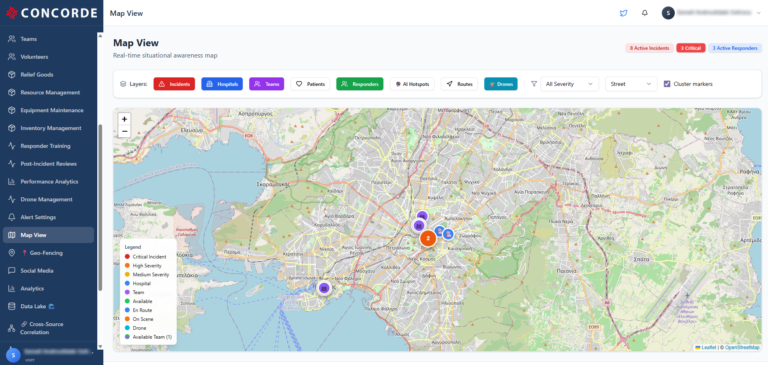This screenshot has height=365, width=768.
Task: Click the filter funnel icon
Action: click(534, 84)
